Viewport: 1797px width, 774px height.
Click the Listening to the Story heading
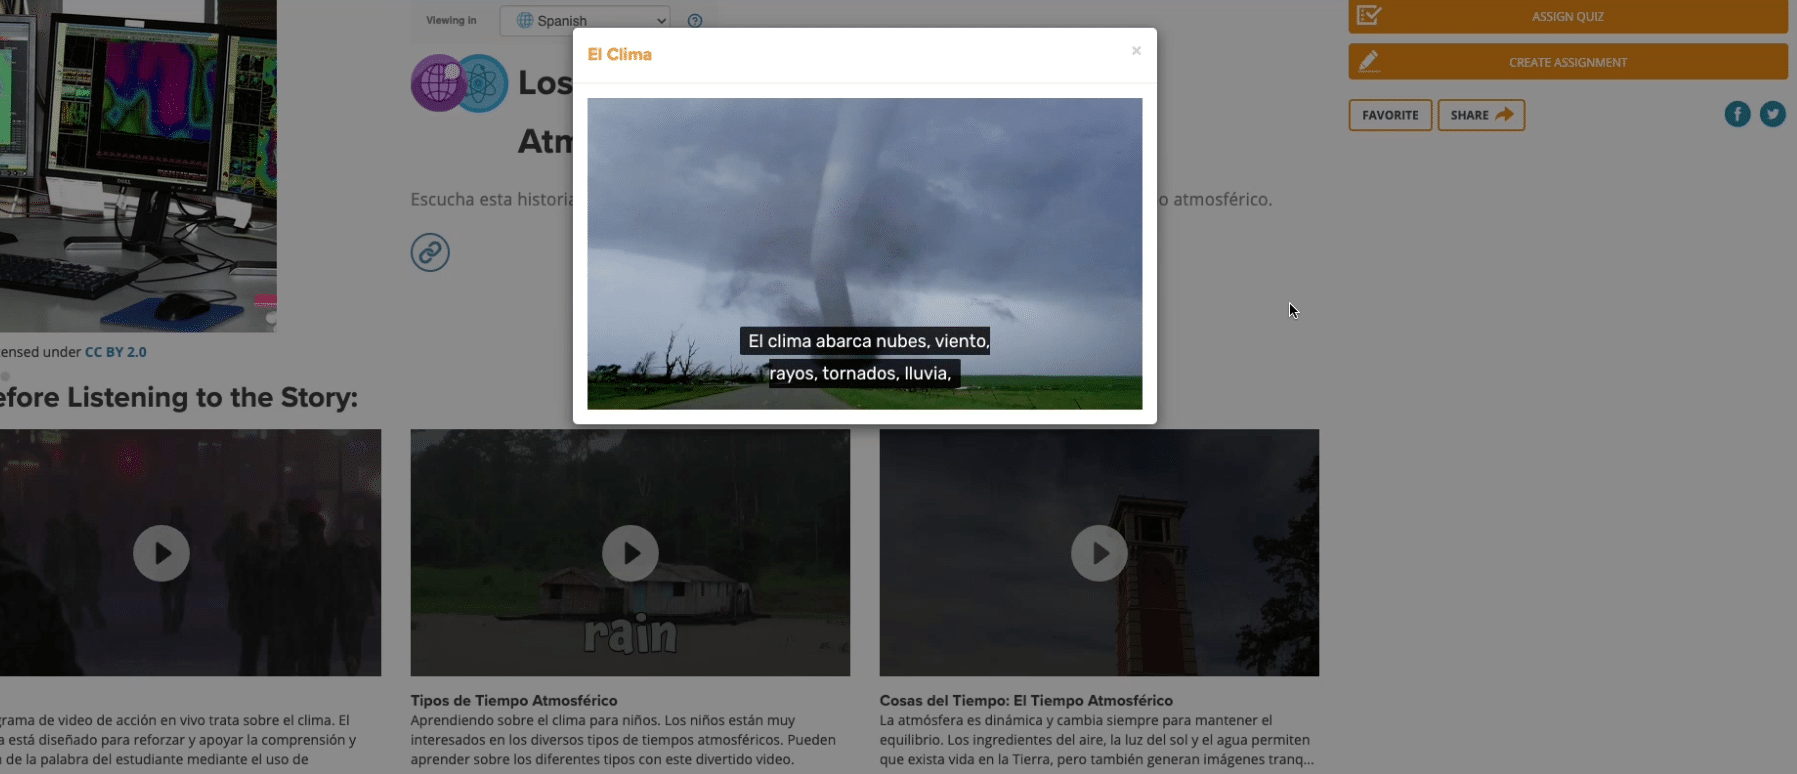(x=178, y=397)
